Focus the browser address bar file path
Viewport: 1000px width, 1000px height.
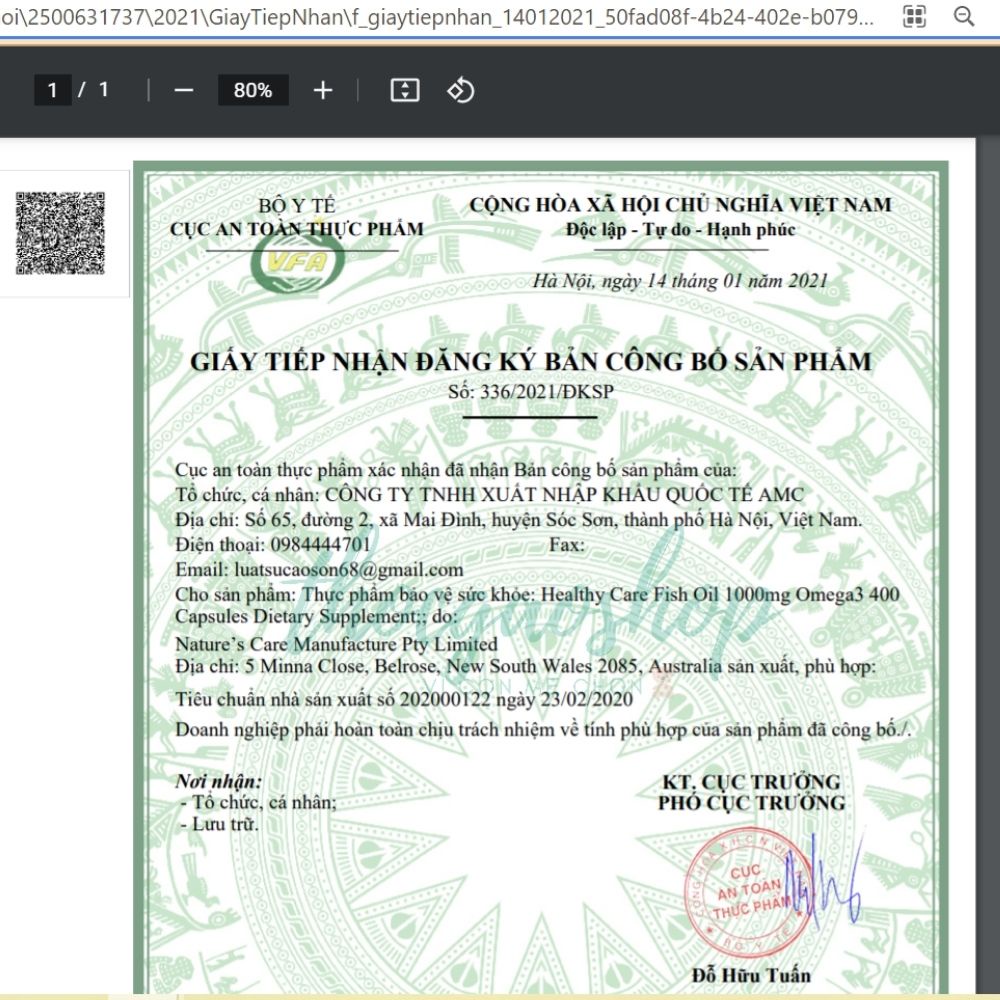(440, 18)
